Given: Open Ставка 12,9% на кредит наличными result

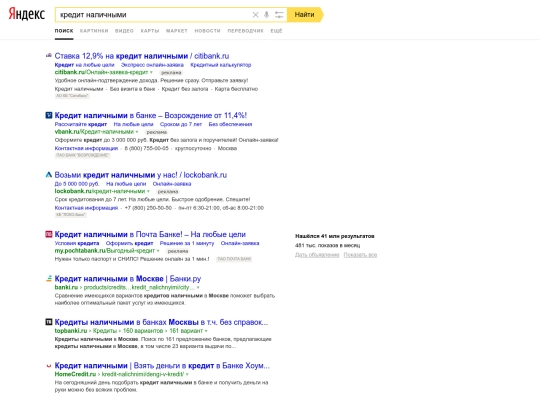Looking at the screenshot, I should tap(142, 56).
